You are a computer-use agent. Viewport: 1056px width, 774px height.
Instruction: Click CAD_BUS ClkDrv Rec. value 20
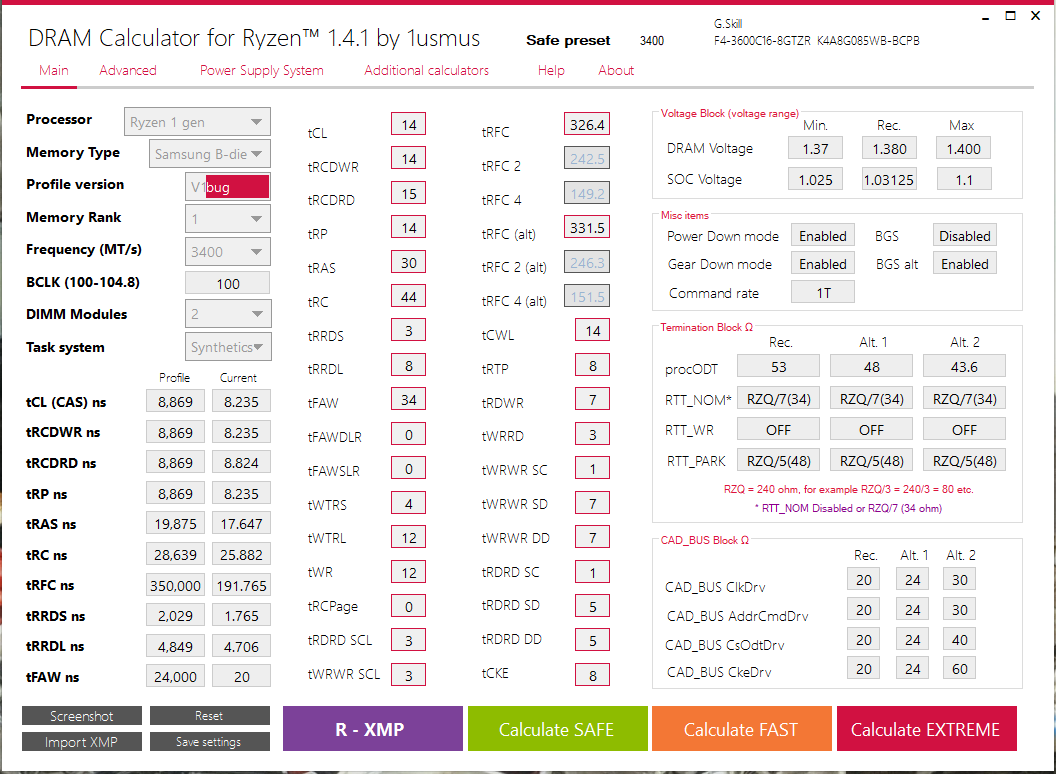863,579
